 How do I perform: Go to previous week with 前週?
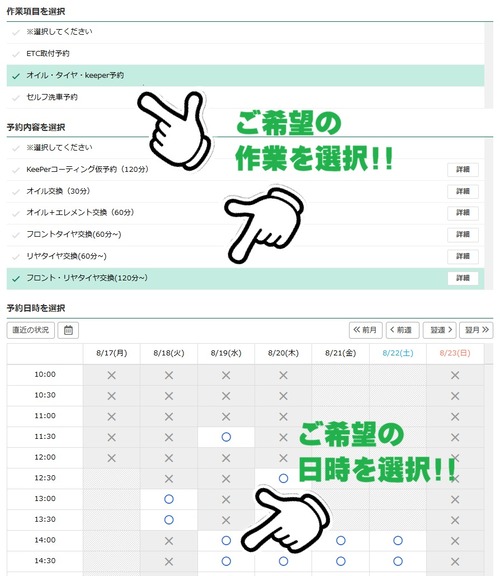tap(402, 330)
